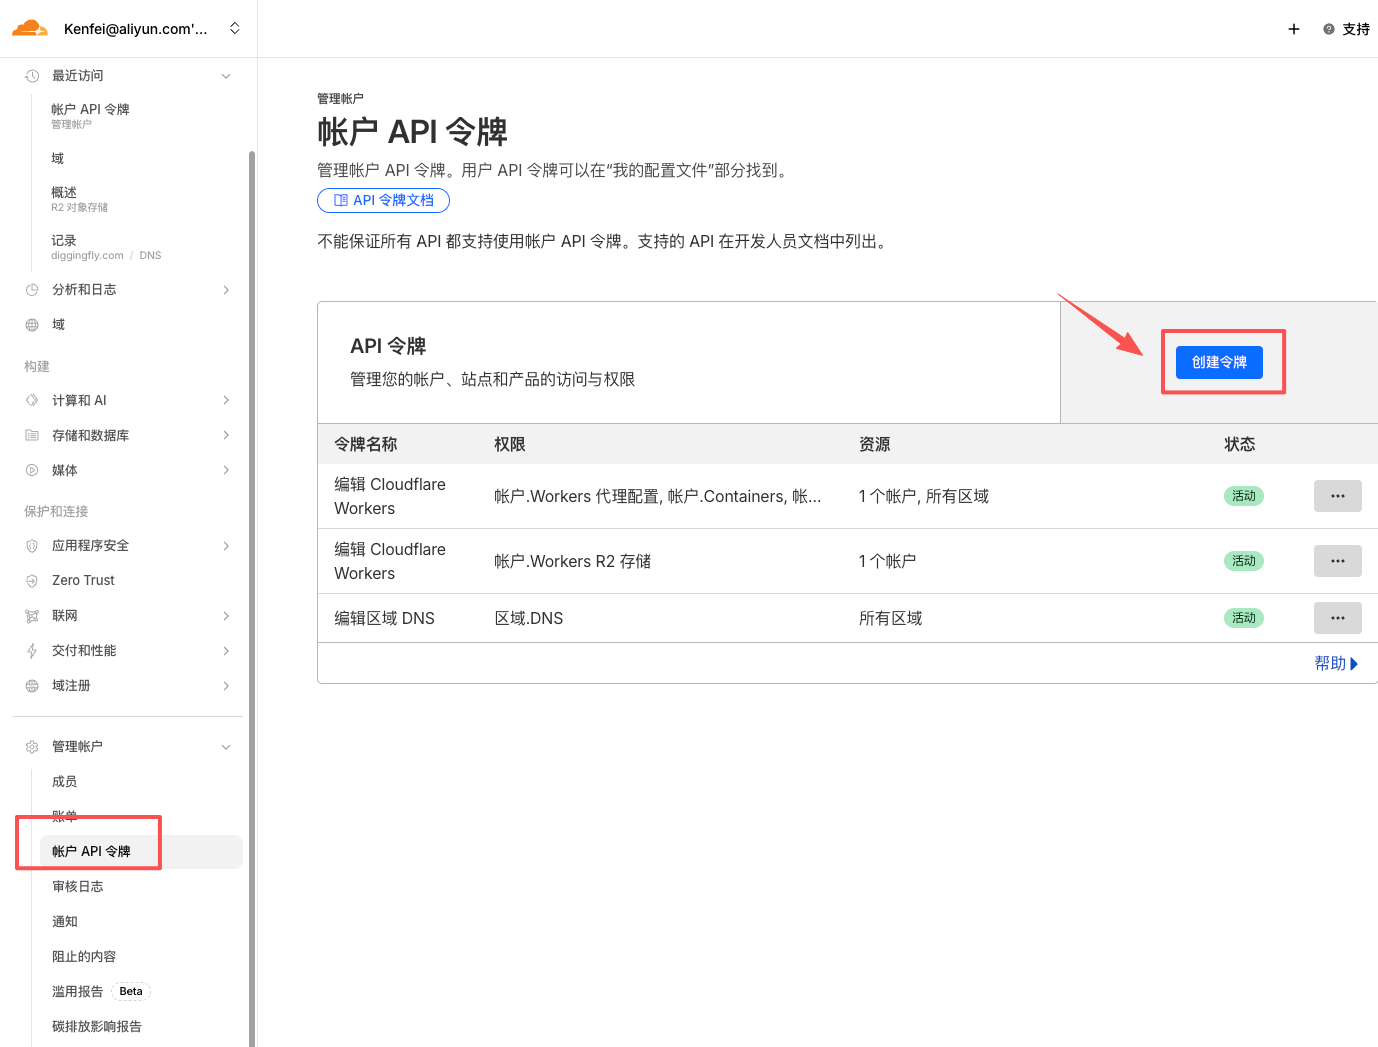Click the 创建令牌 button

1219,362
